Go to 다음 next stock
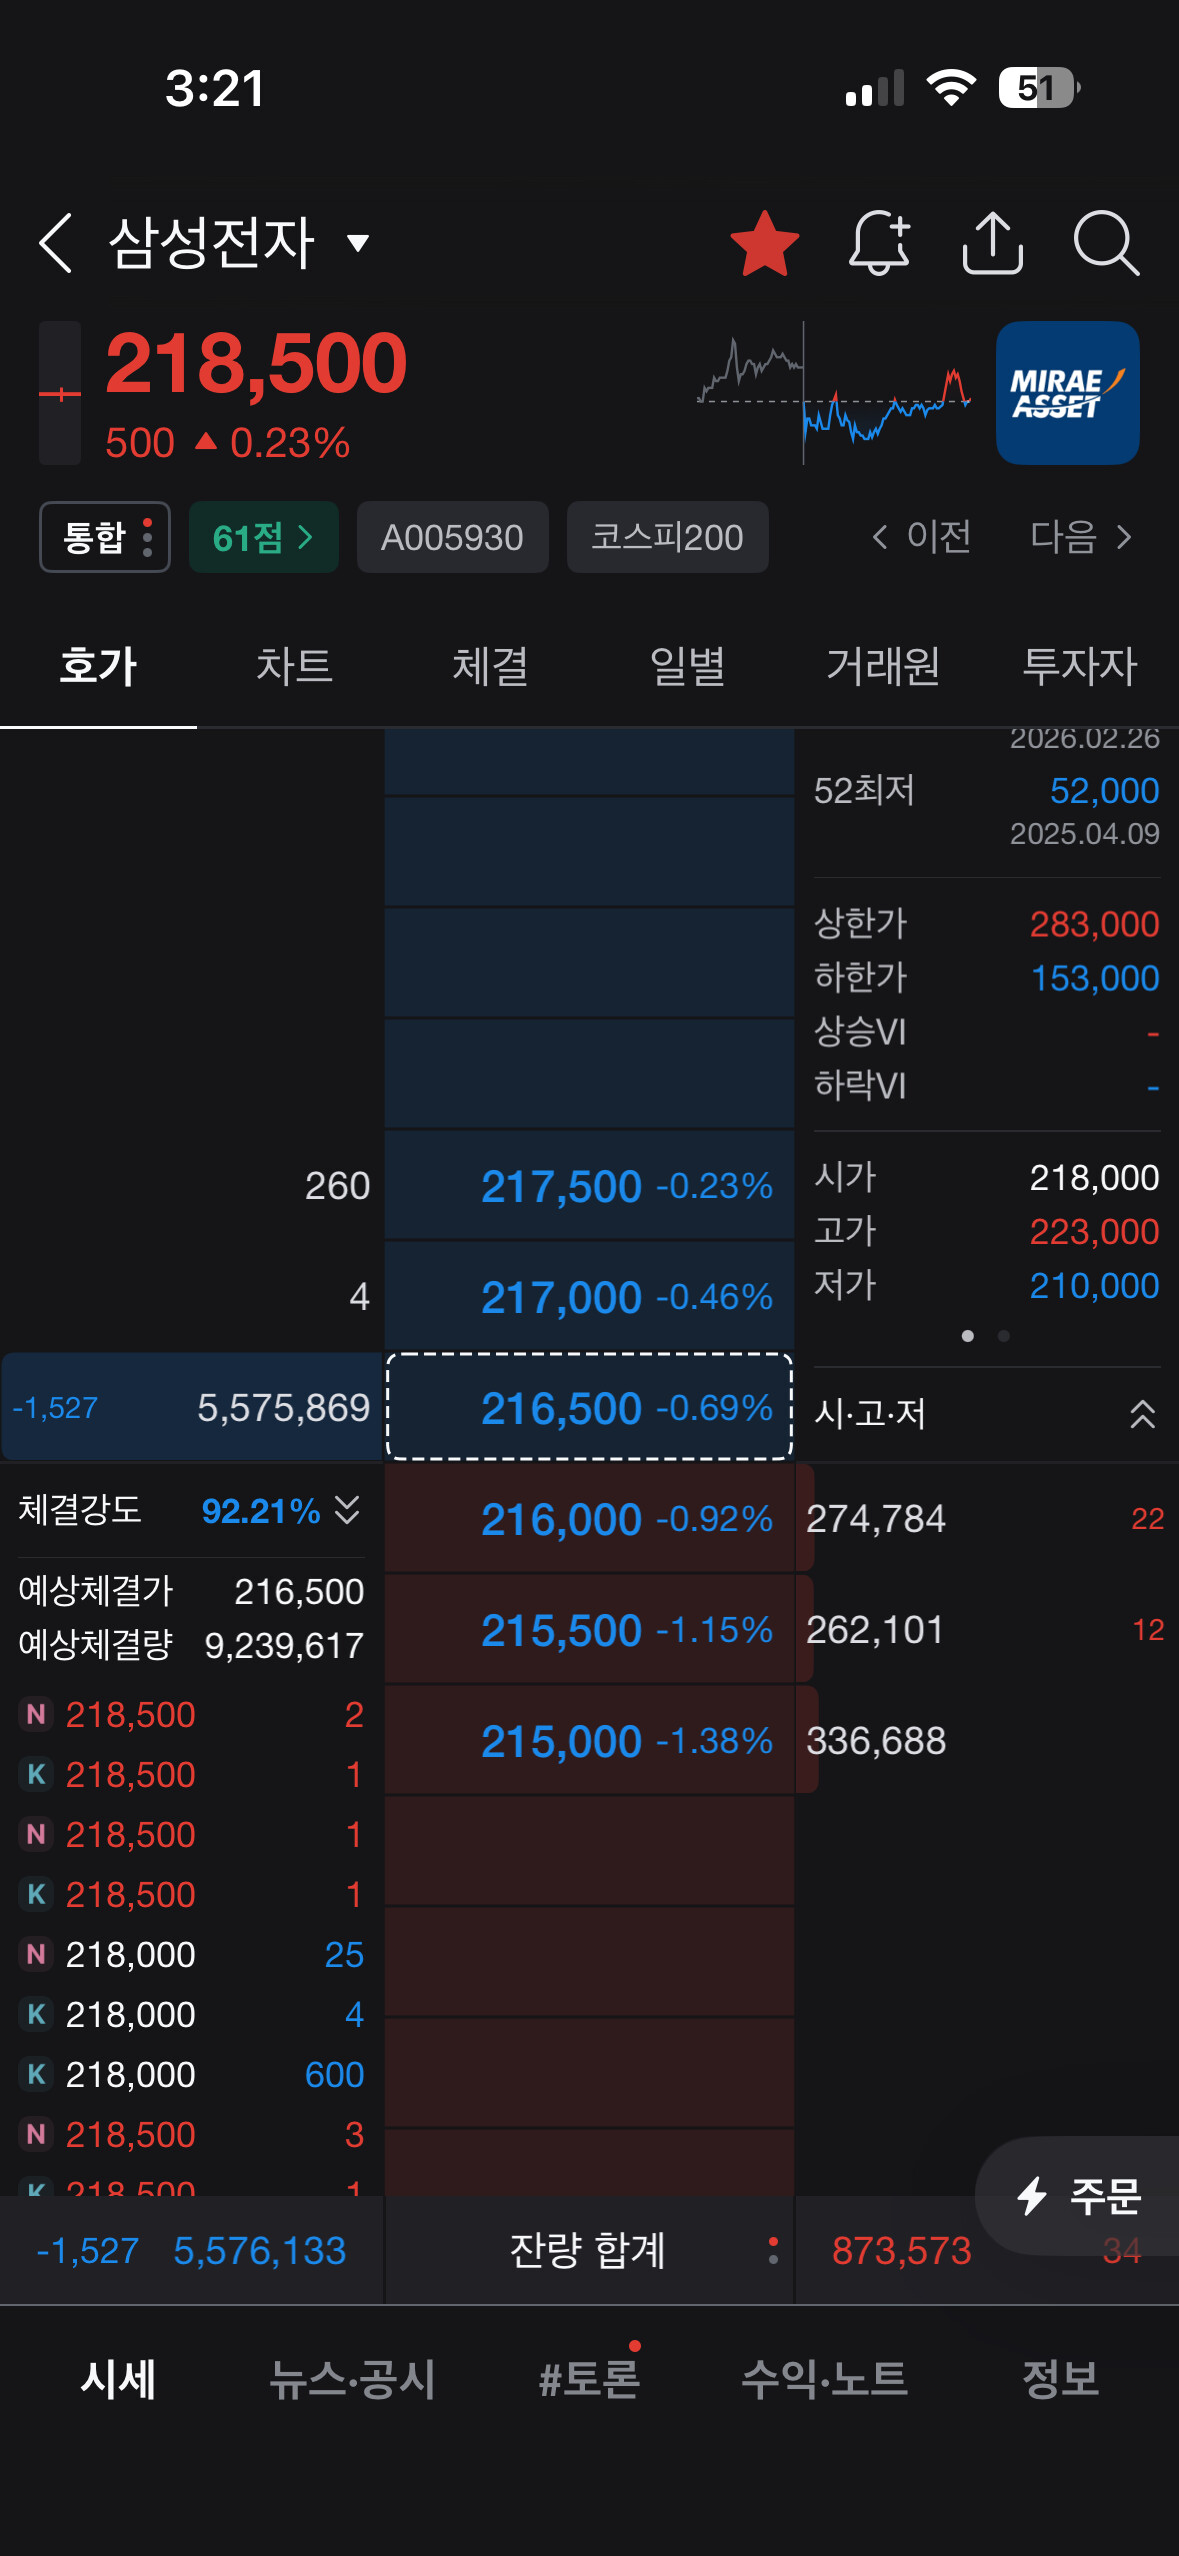 click(x=1081, y=537)
